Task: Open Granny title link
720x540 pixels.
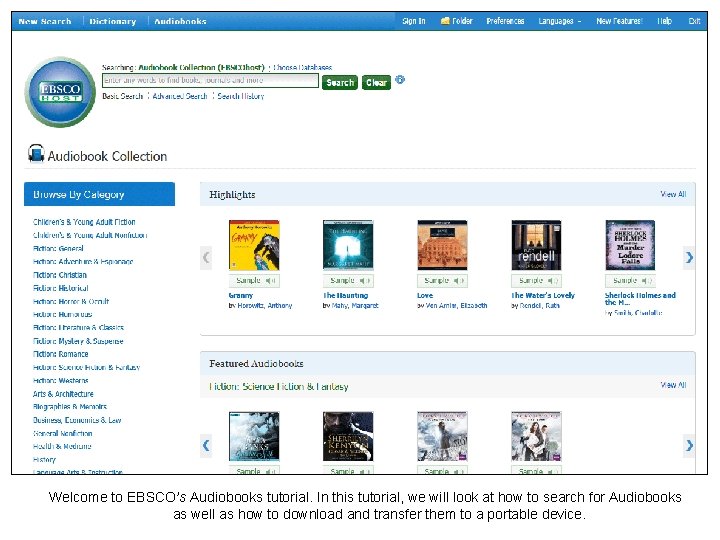Action: 241,296
